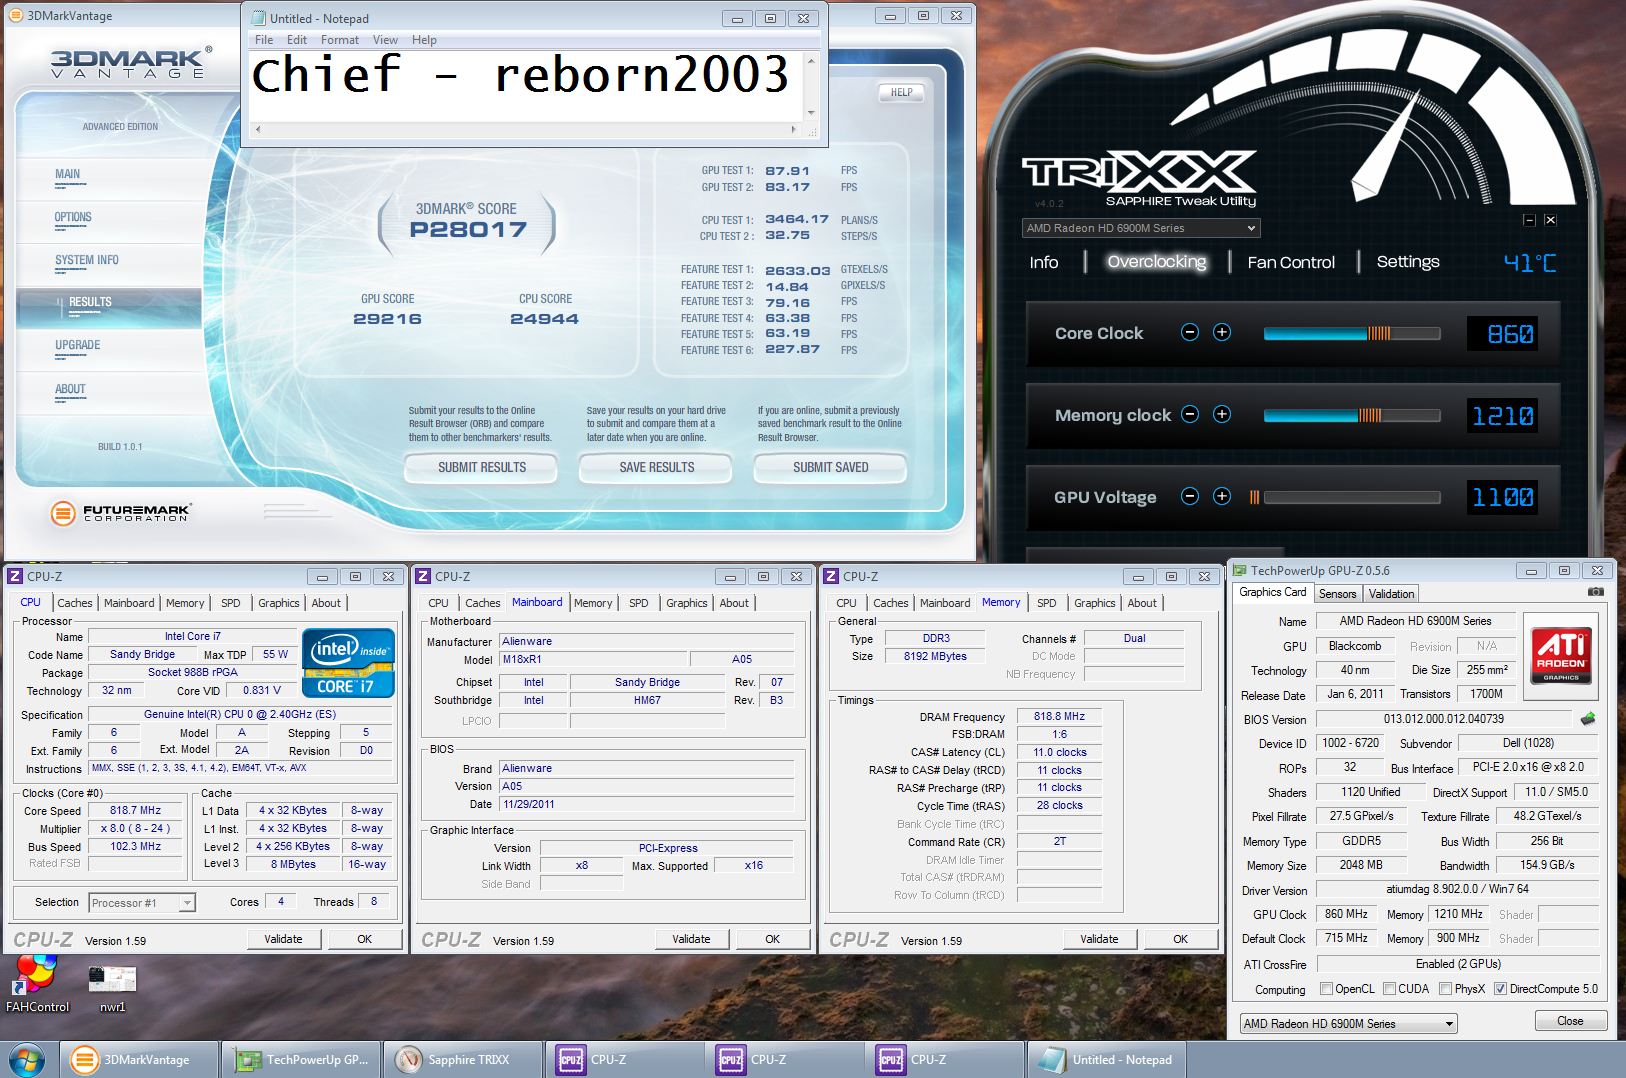Open CPU-Z Processor #1 selection dropdown
Image resolution: width=1626 pixels, height=1078 pixels.
[x=141, y=903]
